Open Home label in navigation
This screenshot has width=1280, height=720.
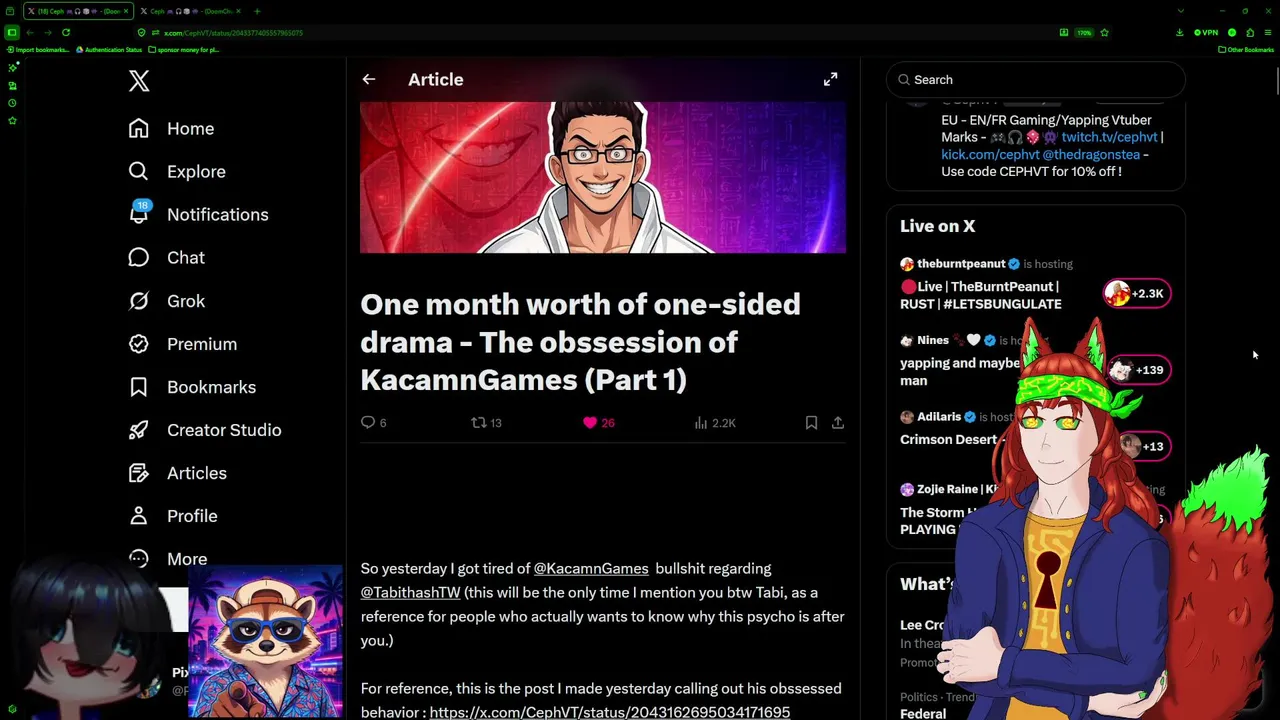190,128
